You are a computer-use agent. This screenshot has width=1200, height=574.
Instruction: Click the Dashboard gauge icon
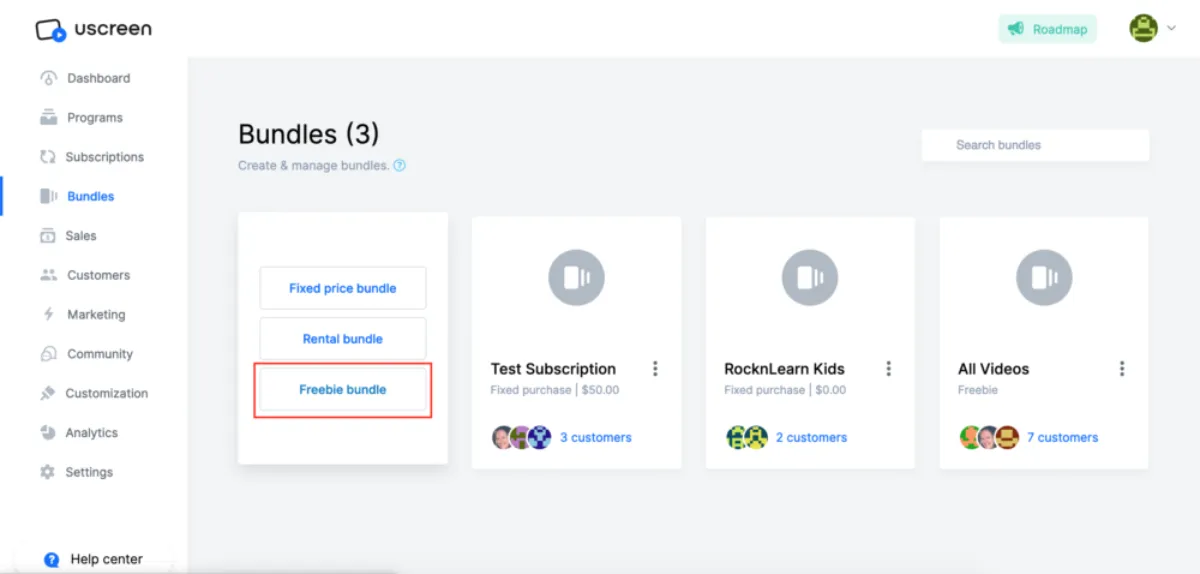point(48,78)
